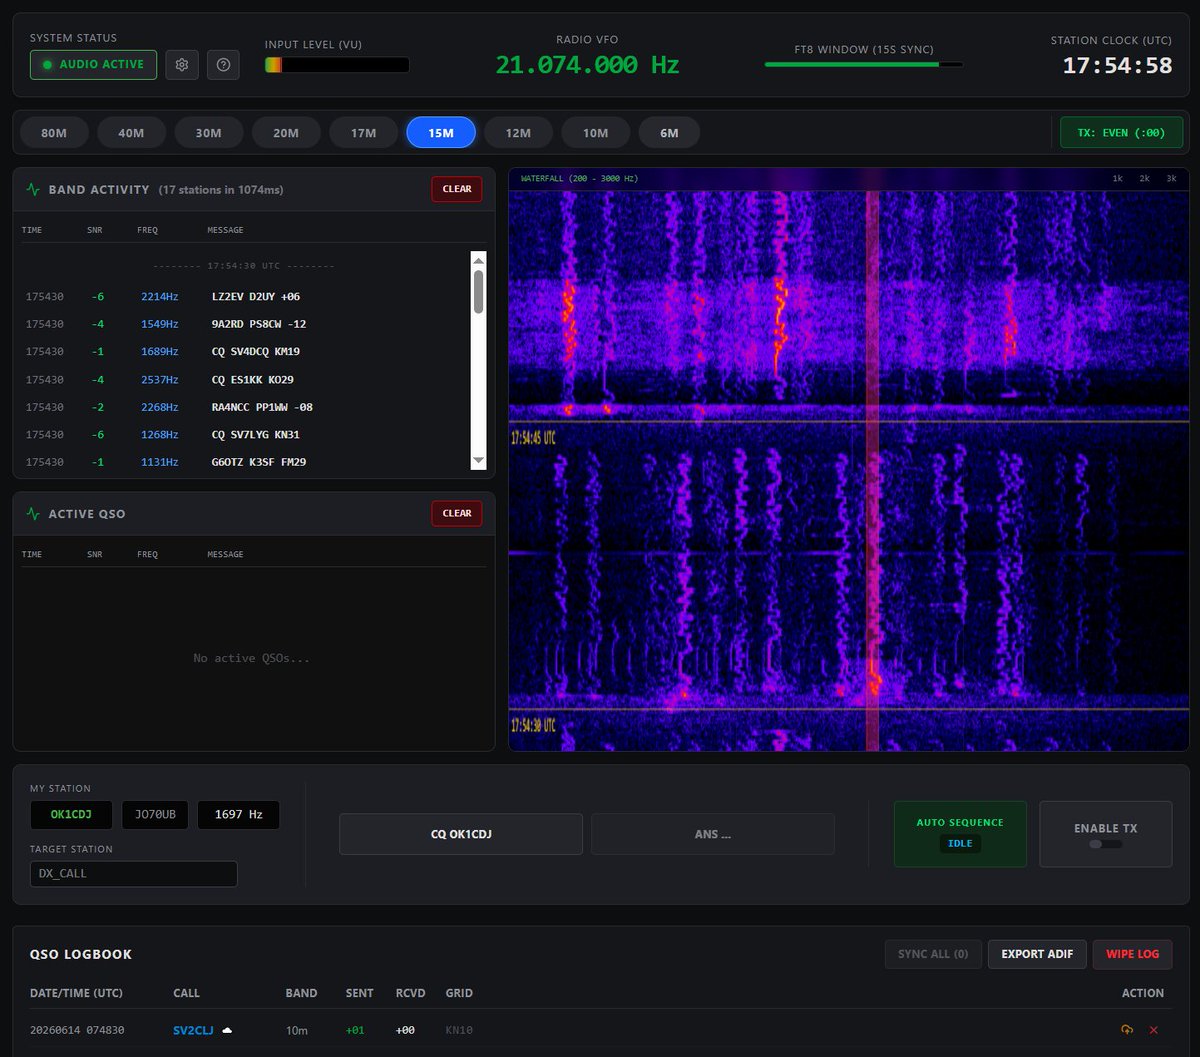Image resolution: width=1200 pixels, height=1057 pixels.
Task: Open settings with the gear icon
Action: point(182,65)
